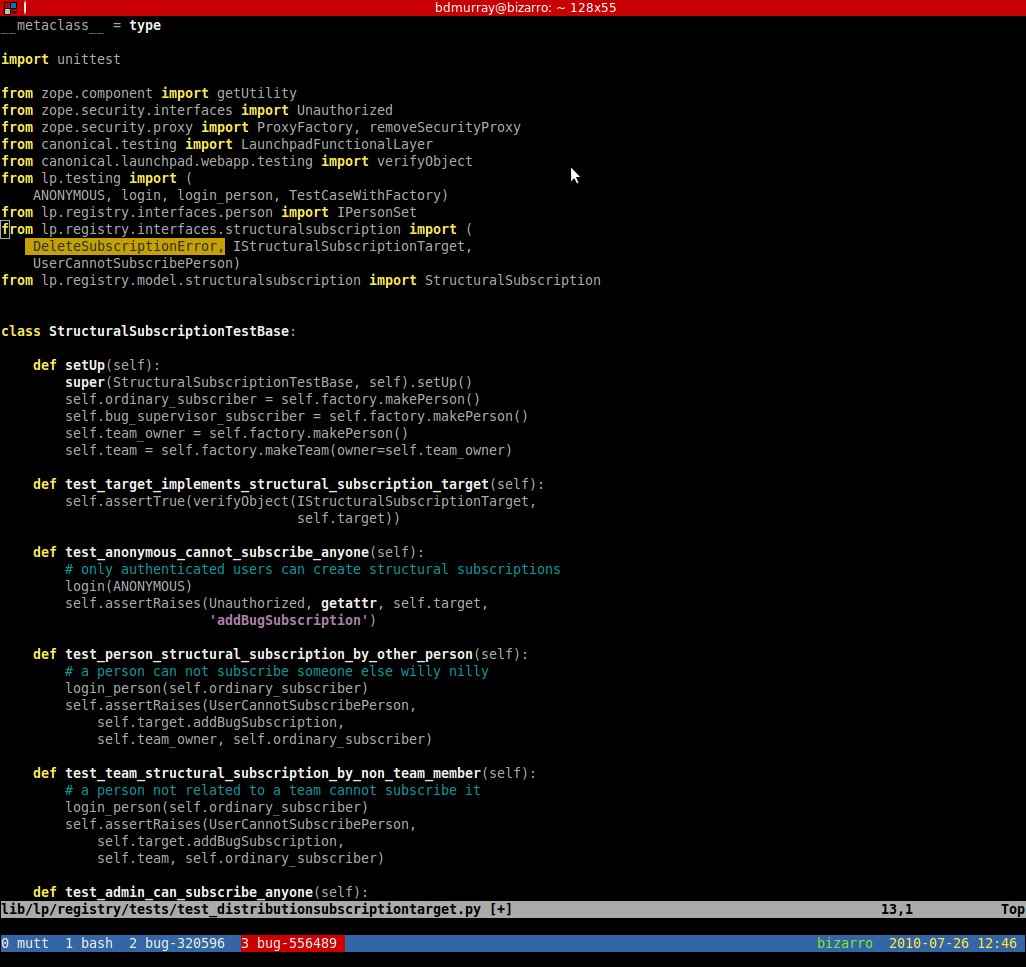This screenshot has height=967, width=1026.
Task: Select the active 3 bug-556489 window tab
Action: coord(292,943)
